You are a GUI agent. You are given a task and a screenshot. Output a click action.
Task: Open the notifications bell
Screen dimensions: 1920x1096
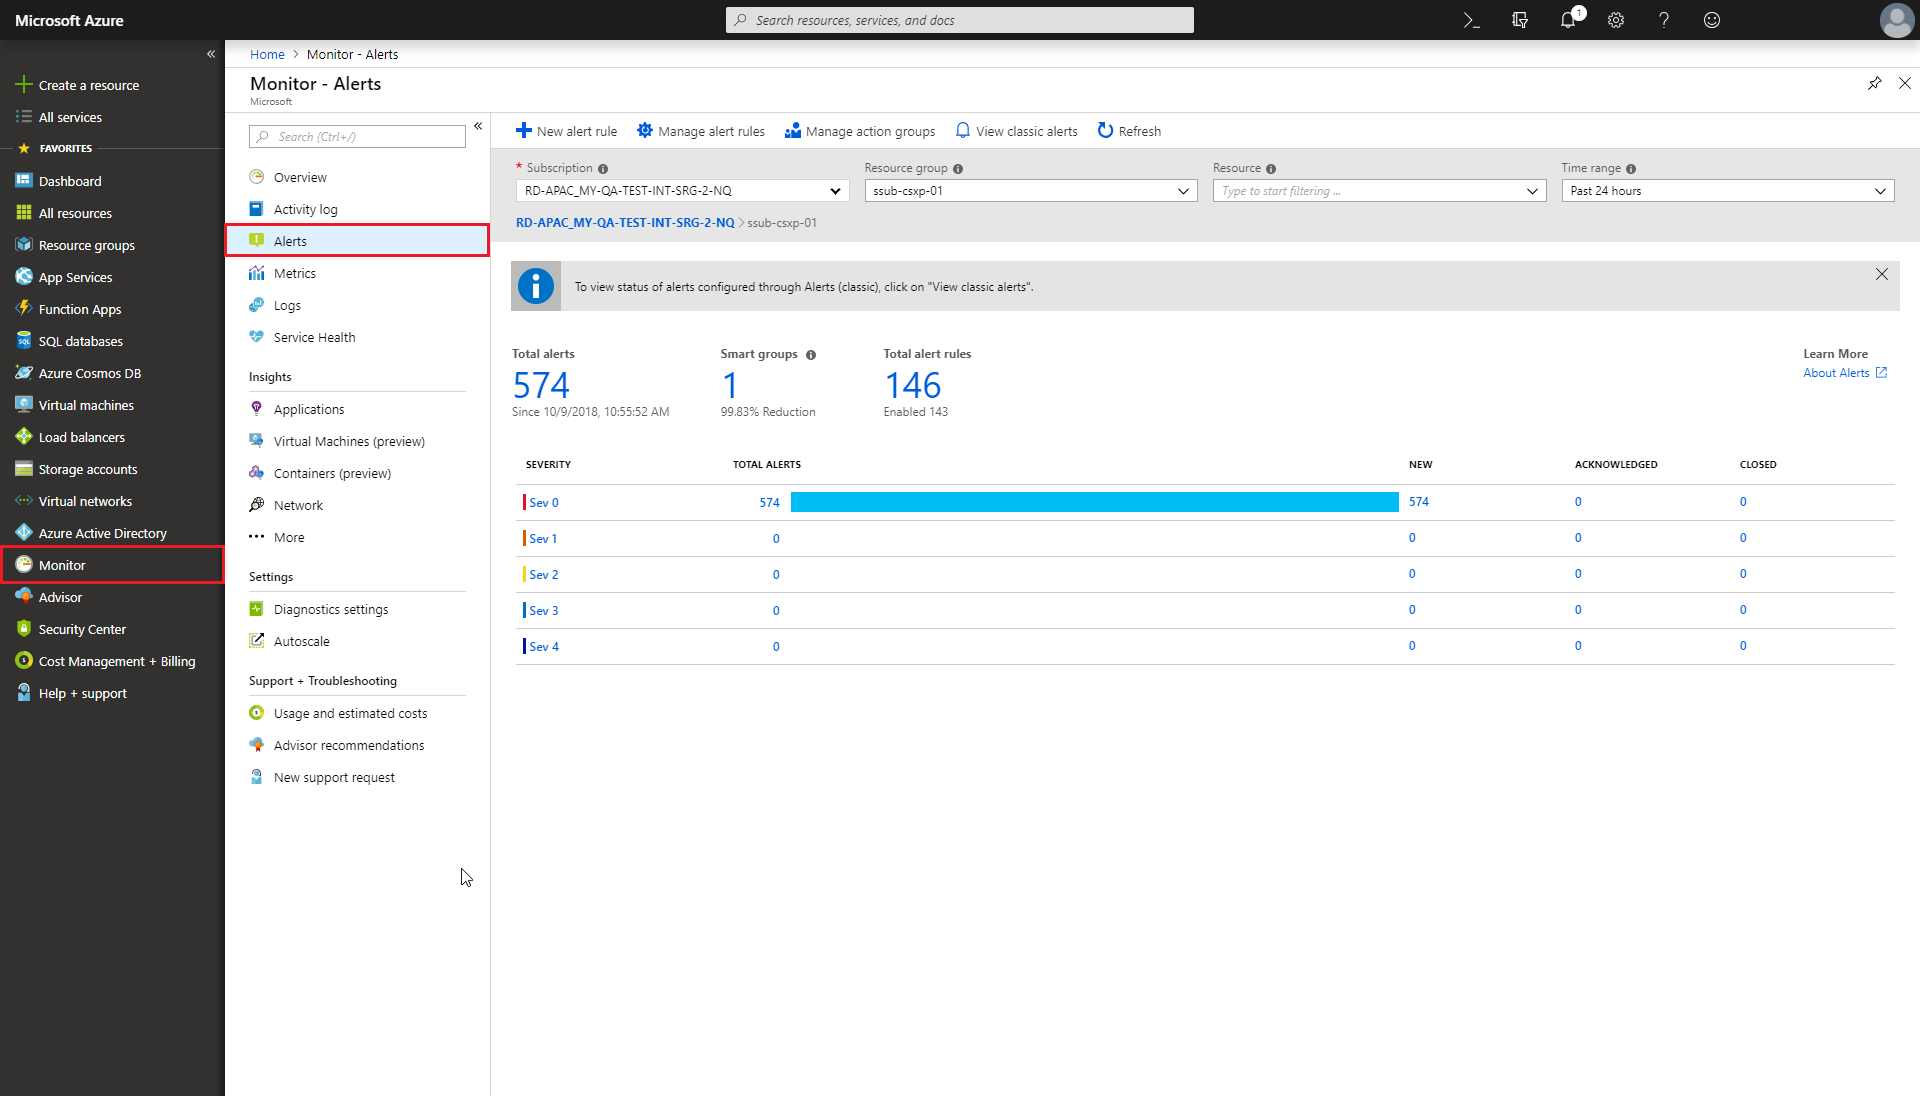pos(1568,20)
